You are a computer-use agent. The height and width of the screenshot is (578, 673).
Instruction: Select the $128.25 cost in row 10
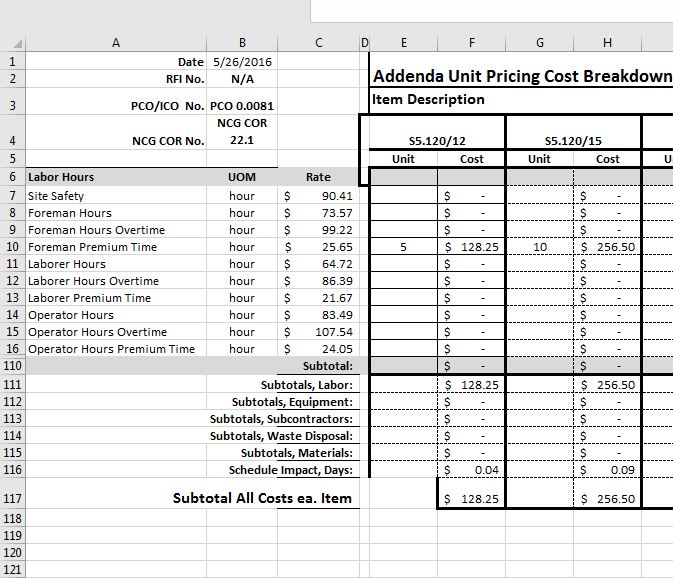(472, 247)
